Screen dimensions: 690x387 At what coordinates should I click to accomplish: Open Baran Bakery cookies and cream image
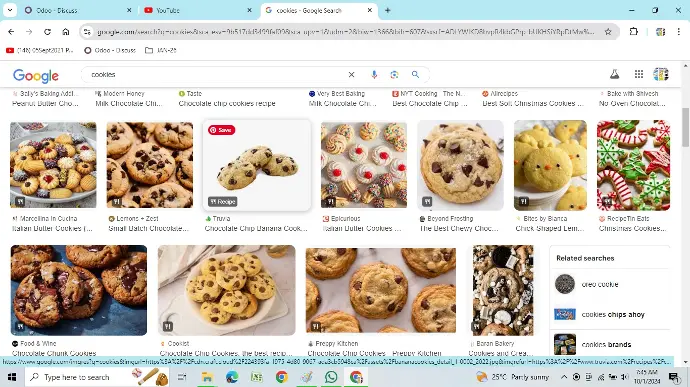pyautogui.click(x=503, y=290)
